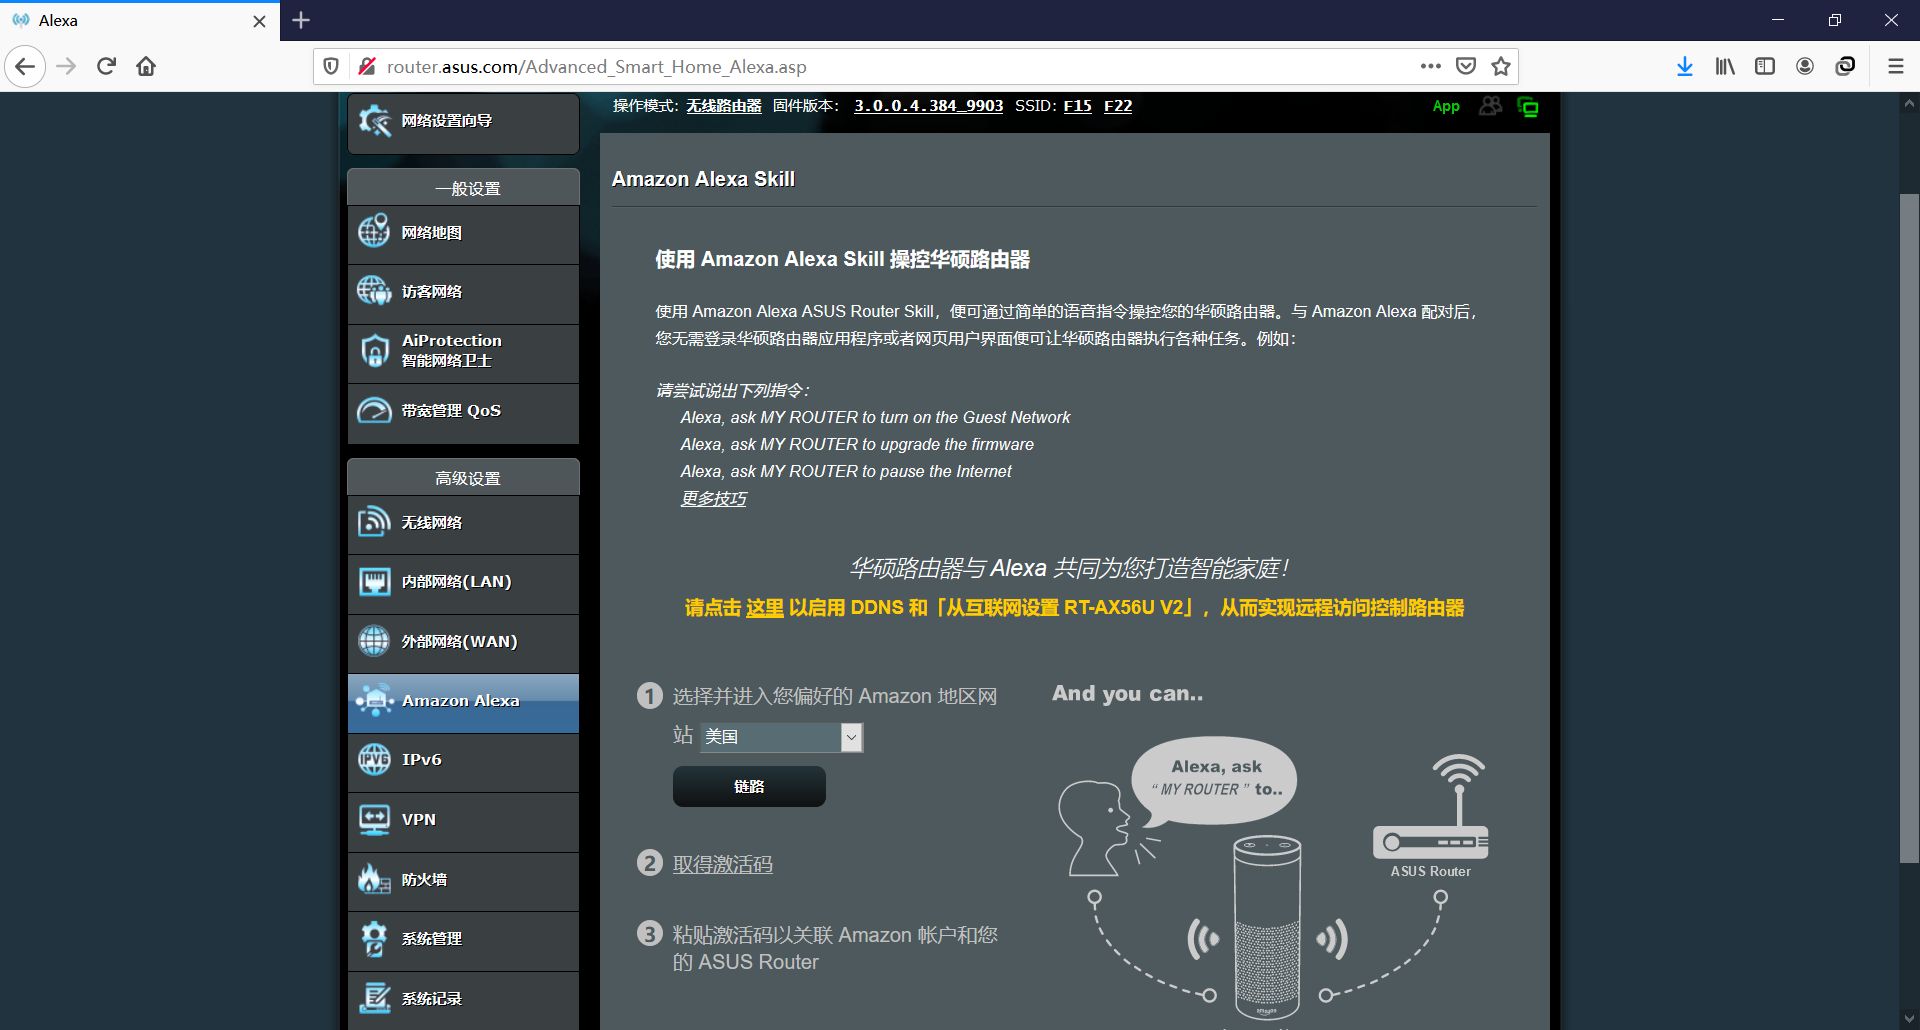Click the 带宽管理 QoS gauge icon
This screenshot has height=1030, width=1920.
coord(374,410)
